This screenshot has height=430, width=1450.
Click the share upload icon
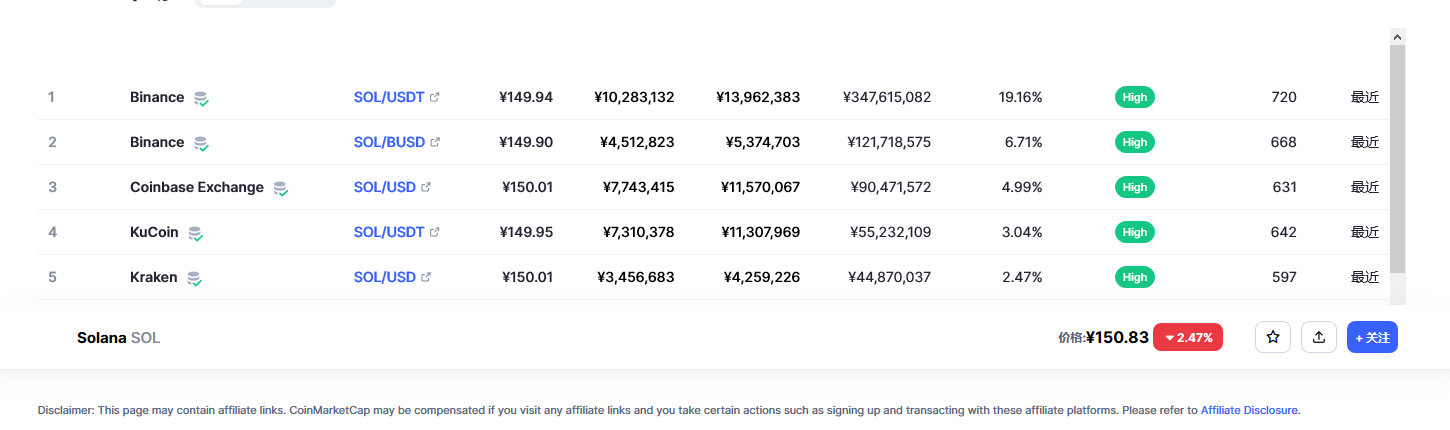point(1319,338)
